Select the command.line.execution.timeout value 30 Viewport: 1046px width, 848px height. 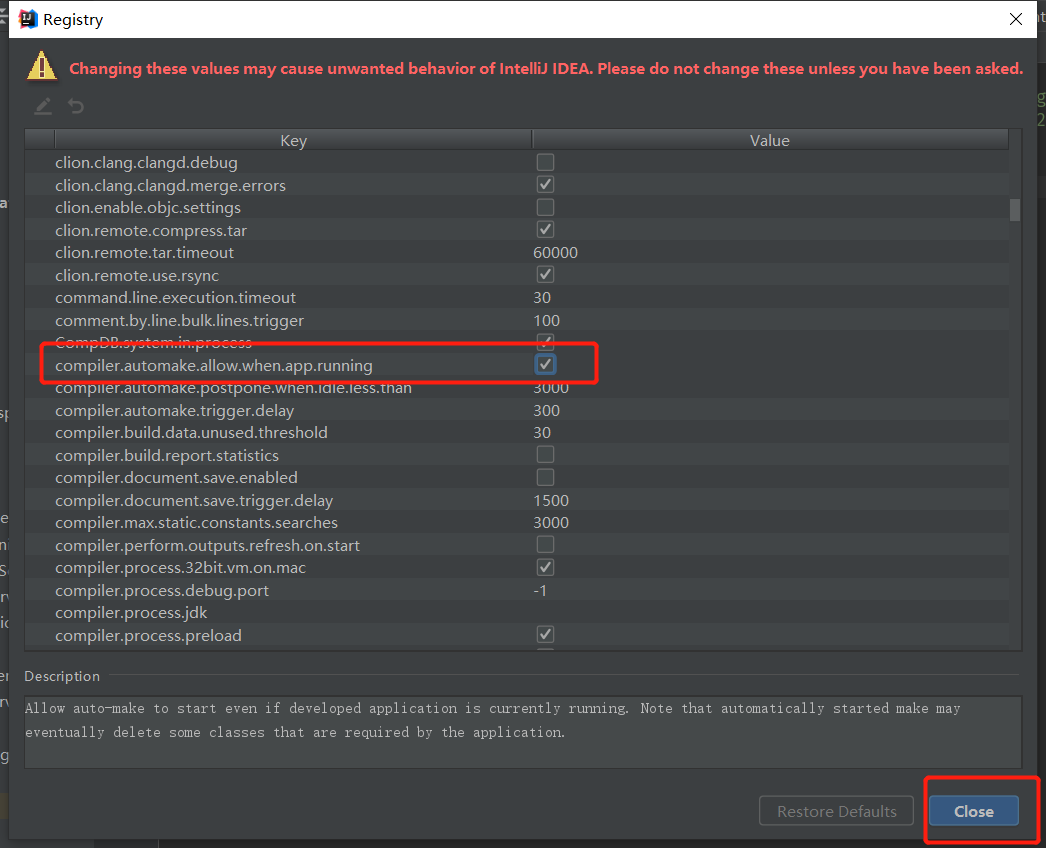542,298
